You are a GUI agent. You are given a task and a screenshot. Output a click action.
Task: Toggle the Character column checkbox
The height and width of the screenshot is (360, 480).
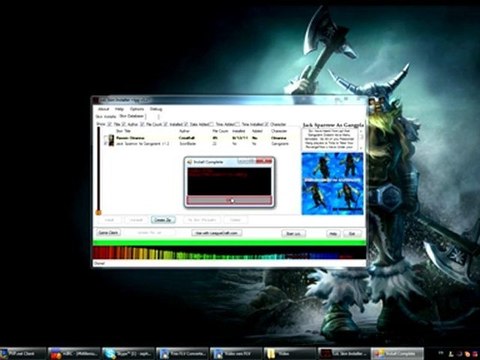tap(266, 124)
